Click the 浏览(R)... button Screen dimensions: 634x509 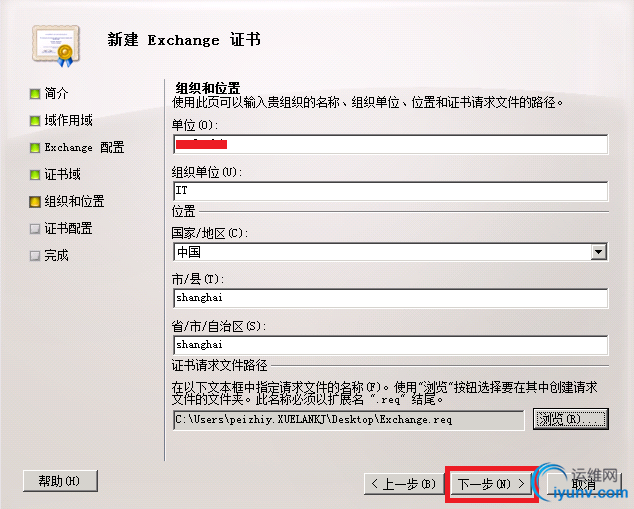coord(571,419)
